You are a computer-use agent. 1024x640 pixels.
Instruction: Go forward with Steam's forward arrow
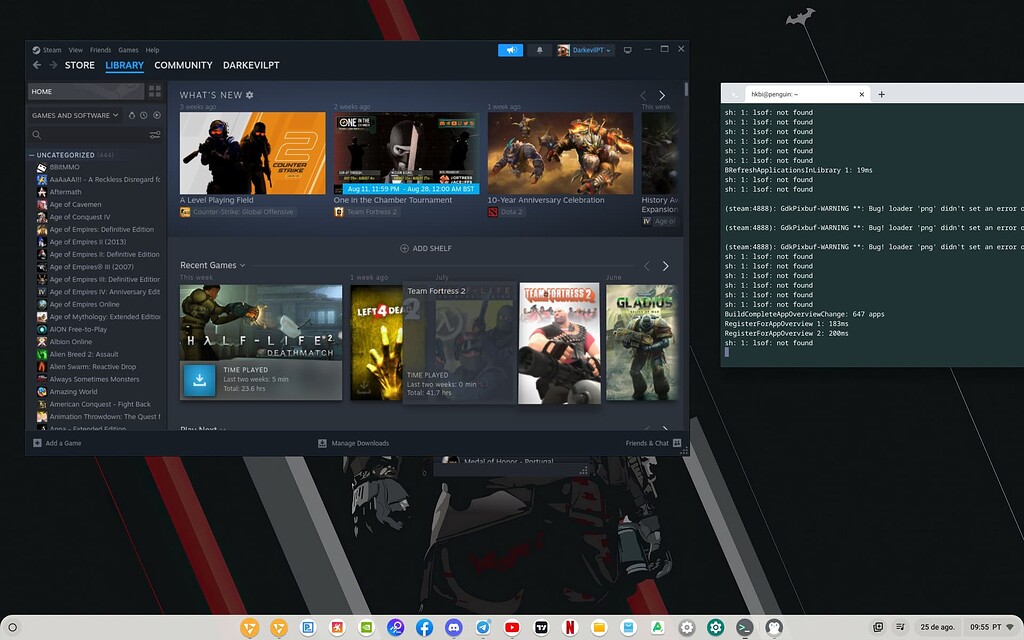[53, 65]
